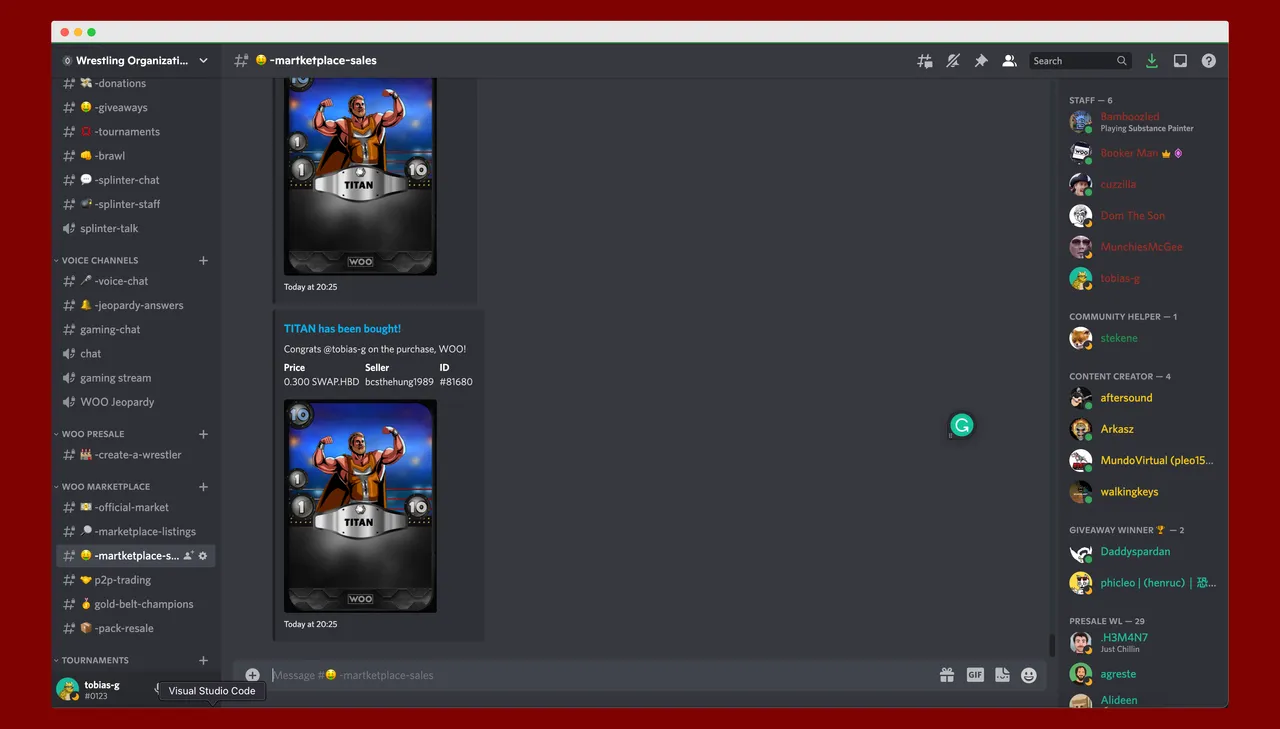Collapse the WOO MARKETPLACE category
Image resolution: width=1280 pixels, height=729 pixels.
click(102, 487)
